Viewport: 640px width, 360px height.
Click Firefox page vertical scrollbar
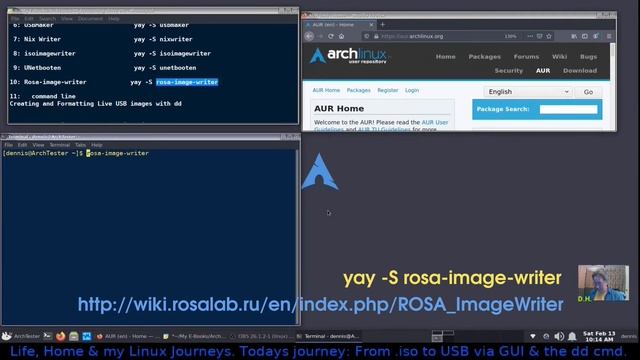point(612,86)
